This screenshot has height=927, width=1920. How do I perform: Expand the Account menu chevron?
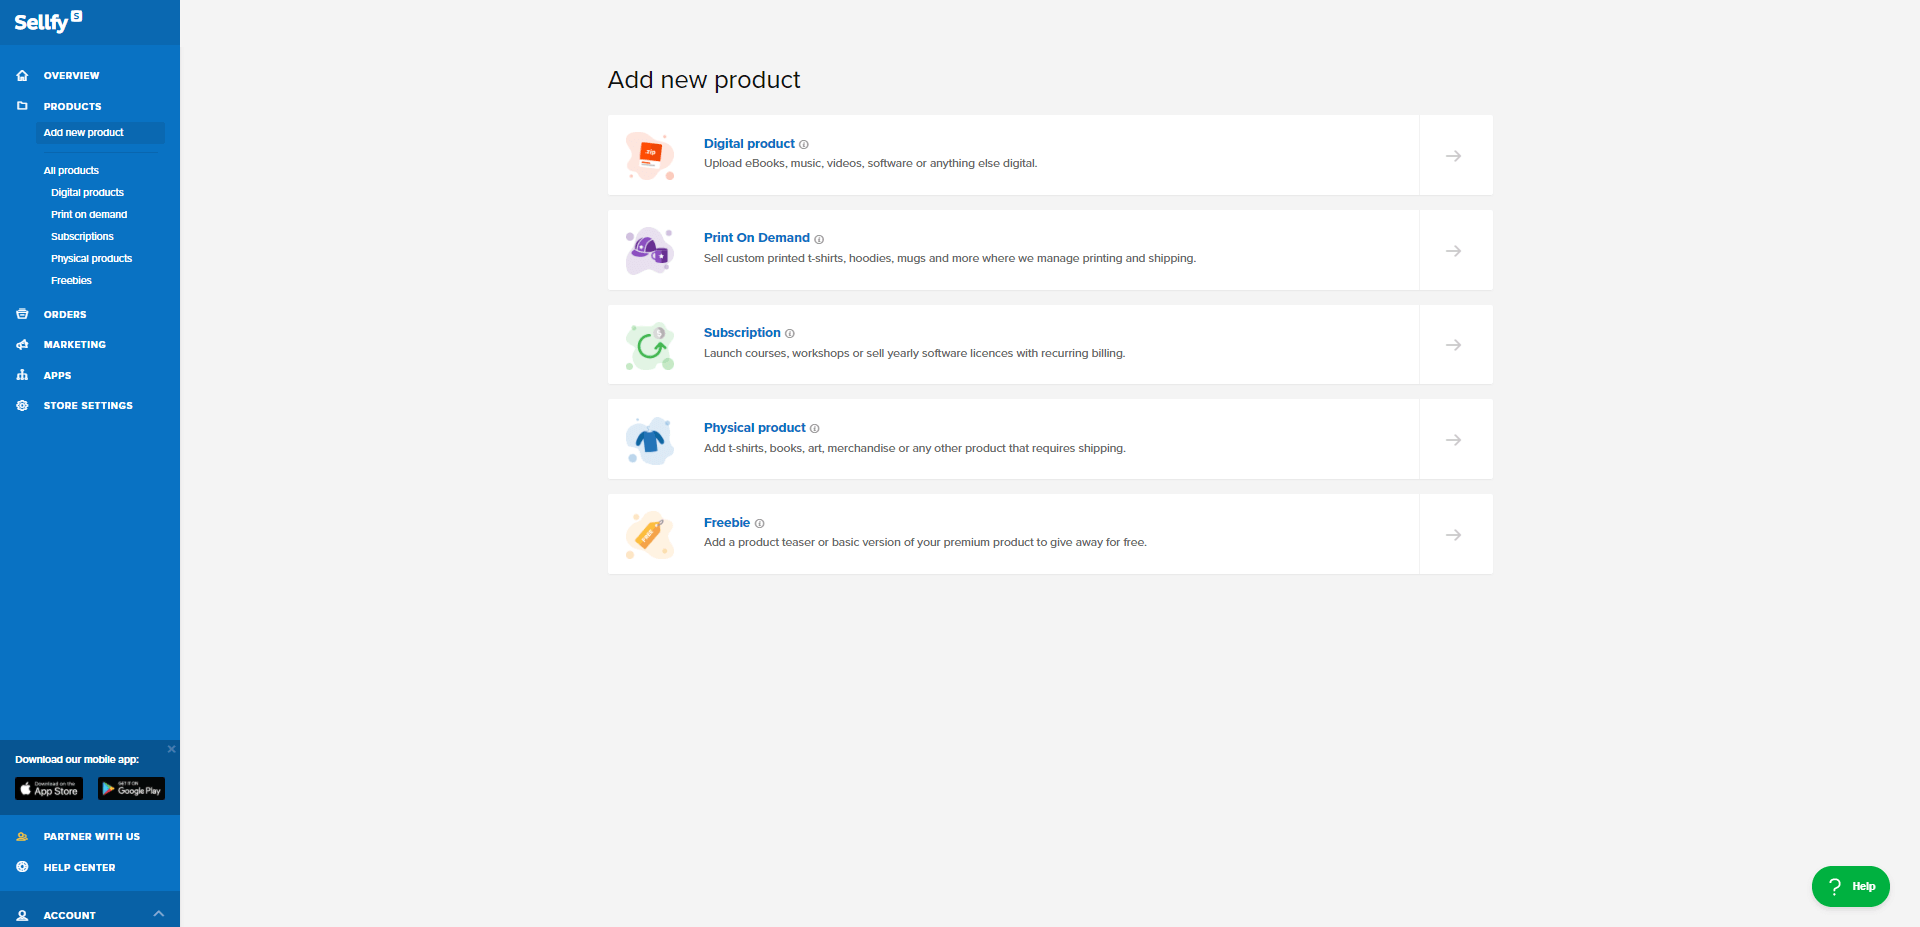[x=158, y=914]
